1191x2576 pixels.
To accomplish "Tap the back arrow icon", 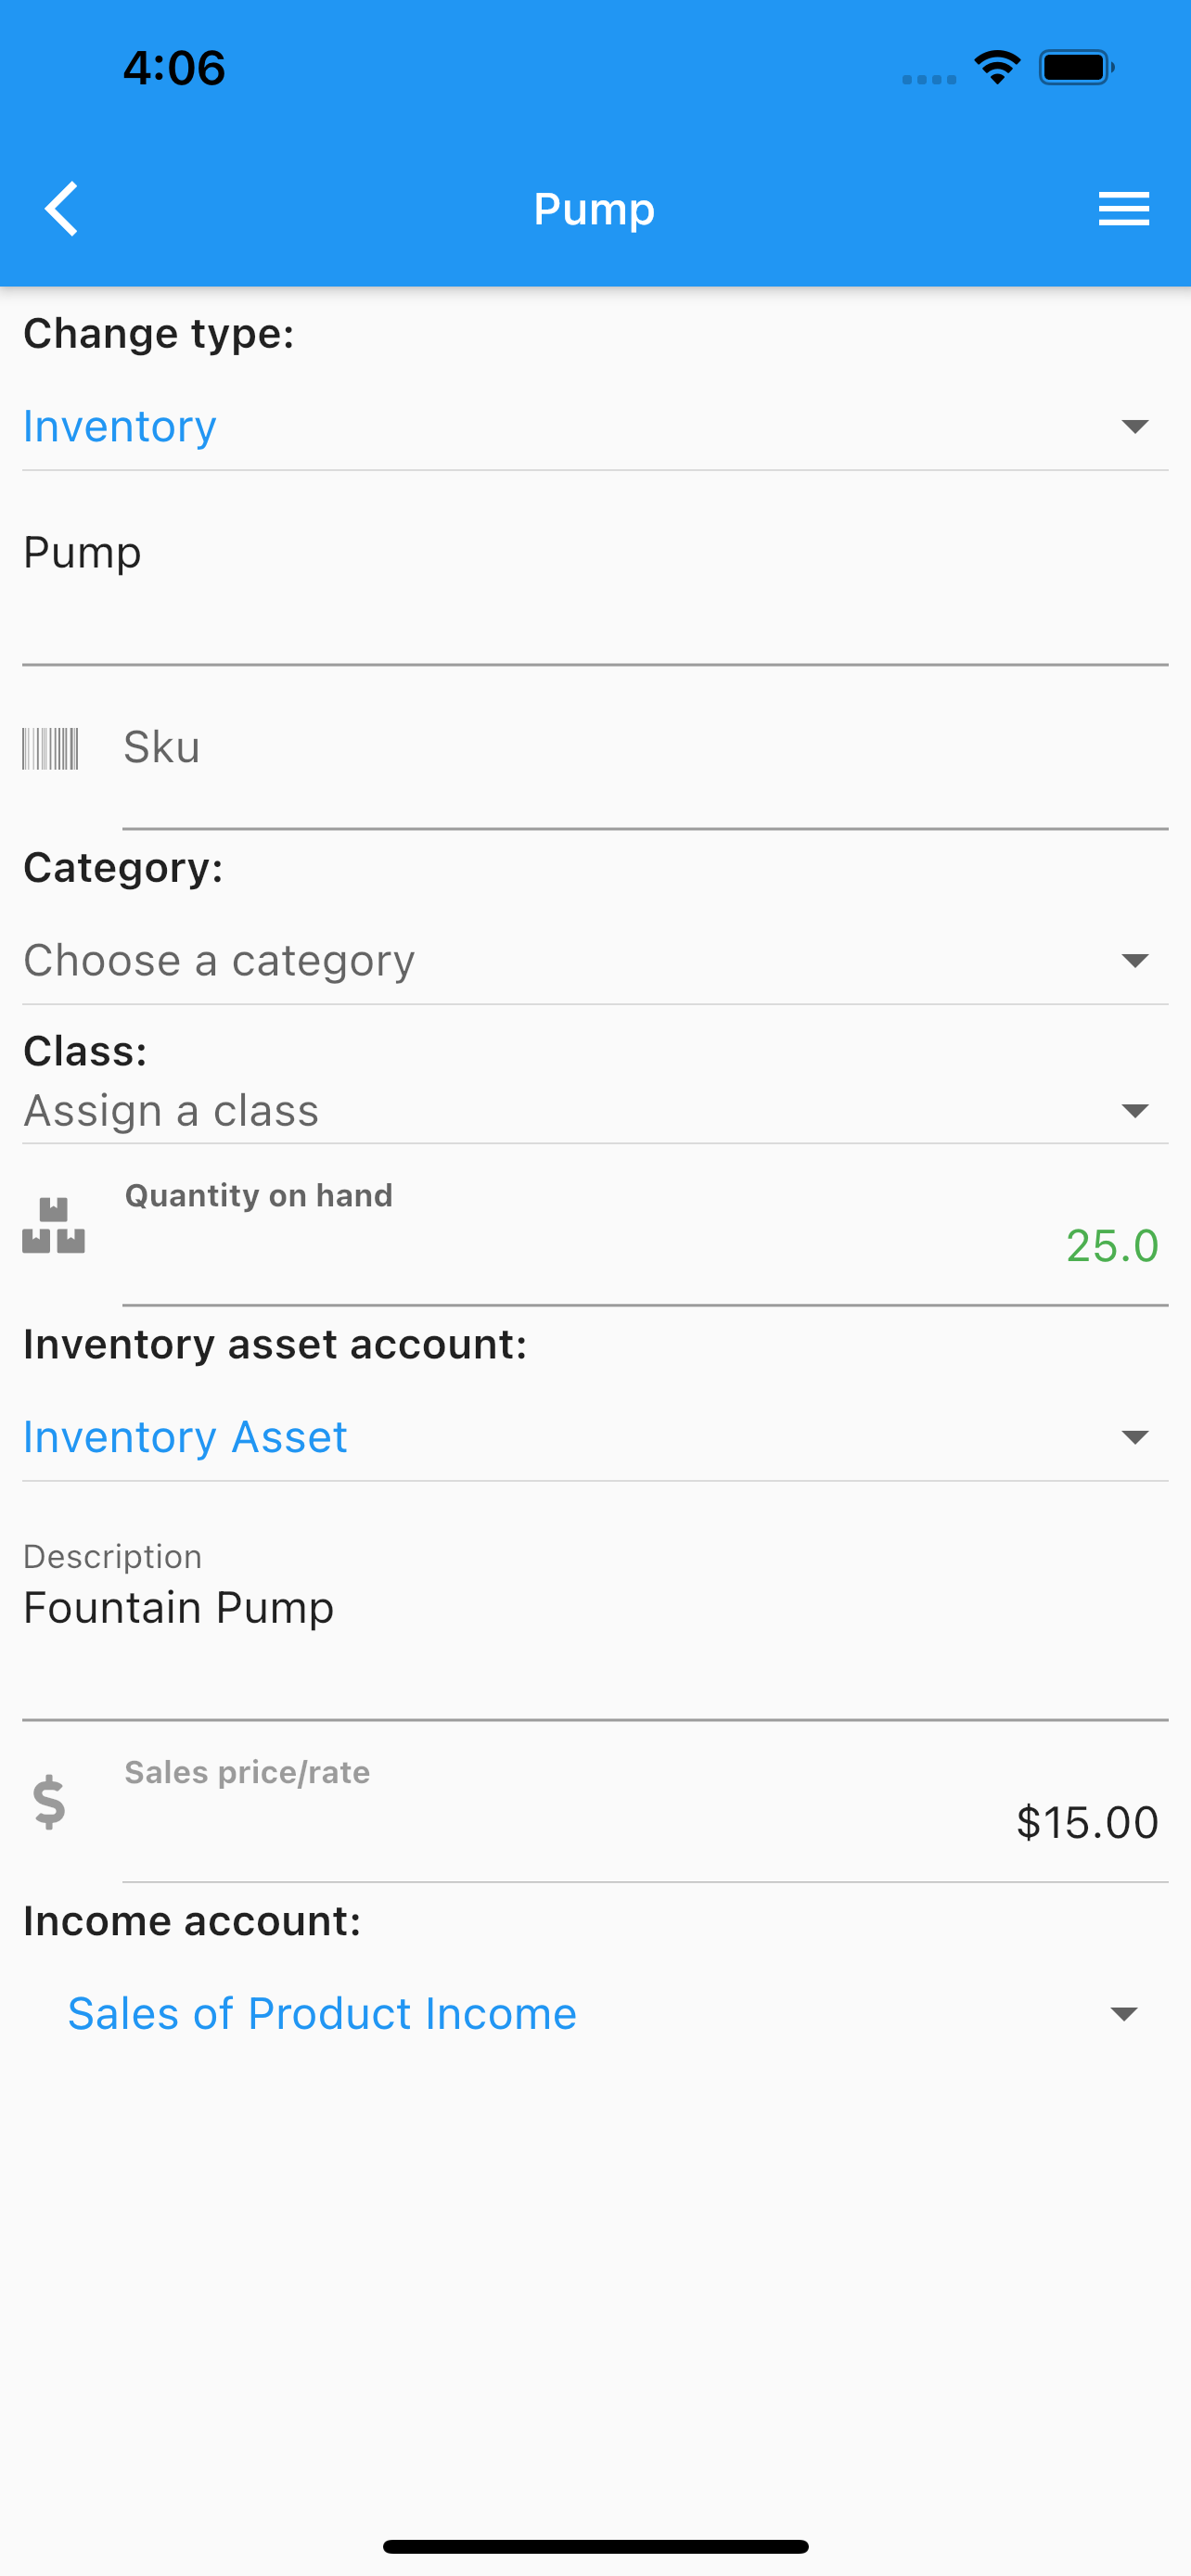I will [x=62, y=209].
